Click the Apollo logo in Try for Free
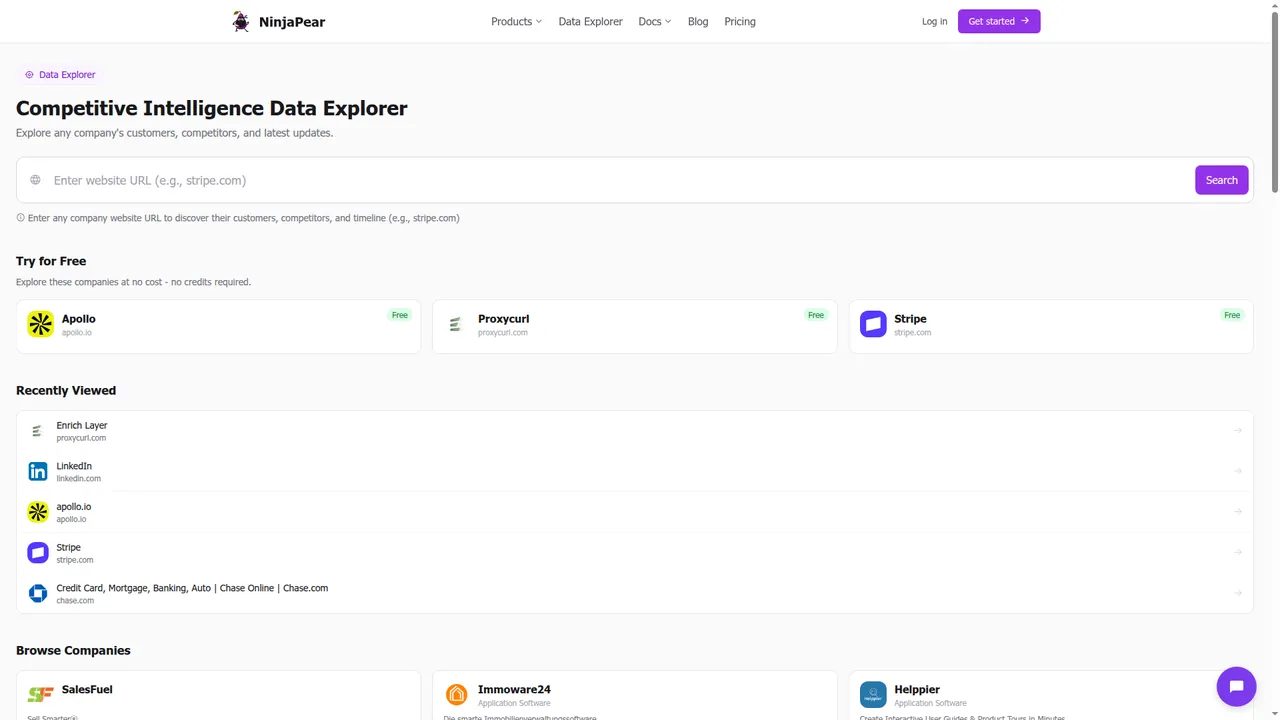Screen dimensions: 1280x720 click(x=40, y=324)
